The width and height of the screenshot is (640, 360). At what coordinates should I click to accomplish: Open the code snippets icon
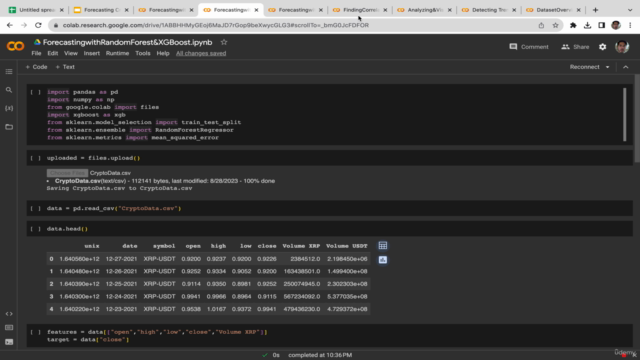(x=9, y=314)
